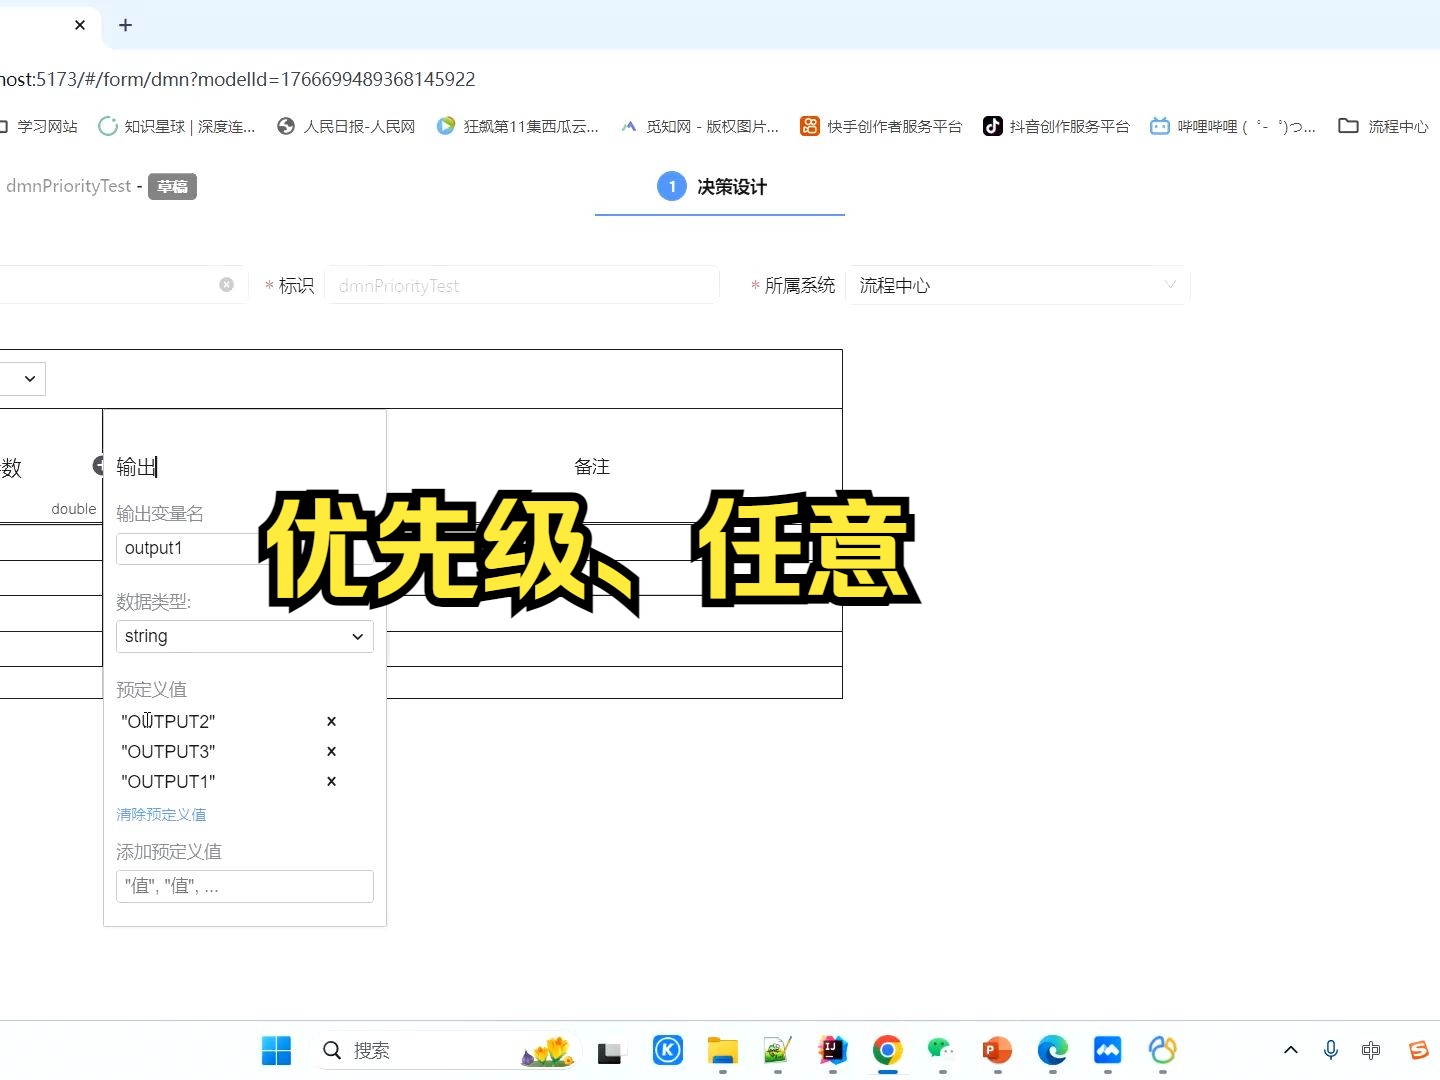Click the microphone tray icon
The image size is (1440, 1080).
click(1331, 1050)
